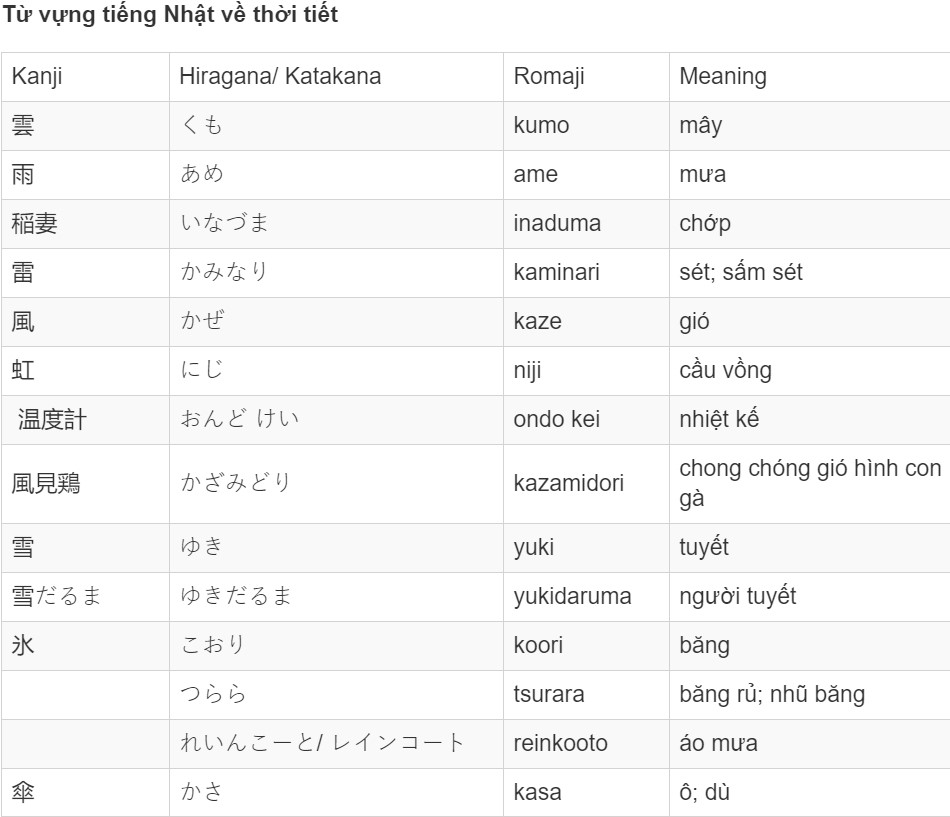
Task: Select the katakana レインコート cell
Action: tap(336, 744)
